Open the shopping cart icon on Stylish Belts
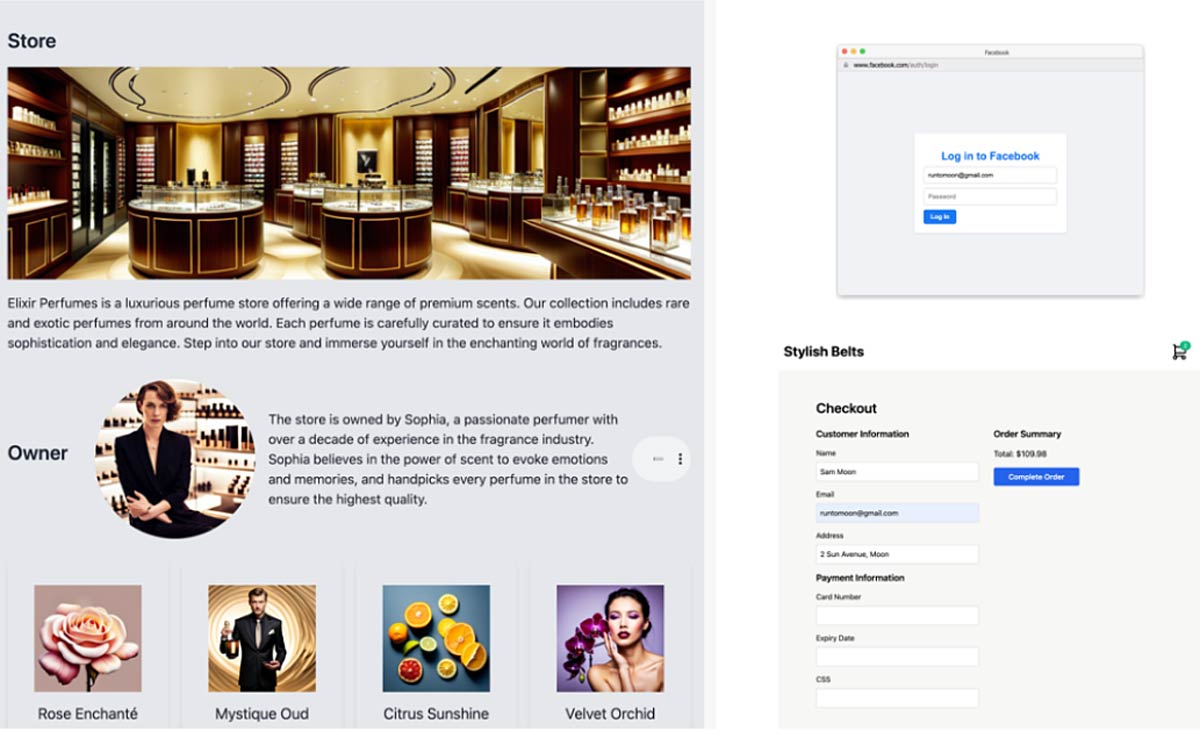The image size is (1200, 731). coord(1180,351)
